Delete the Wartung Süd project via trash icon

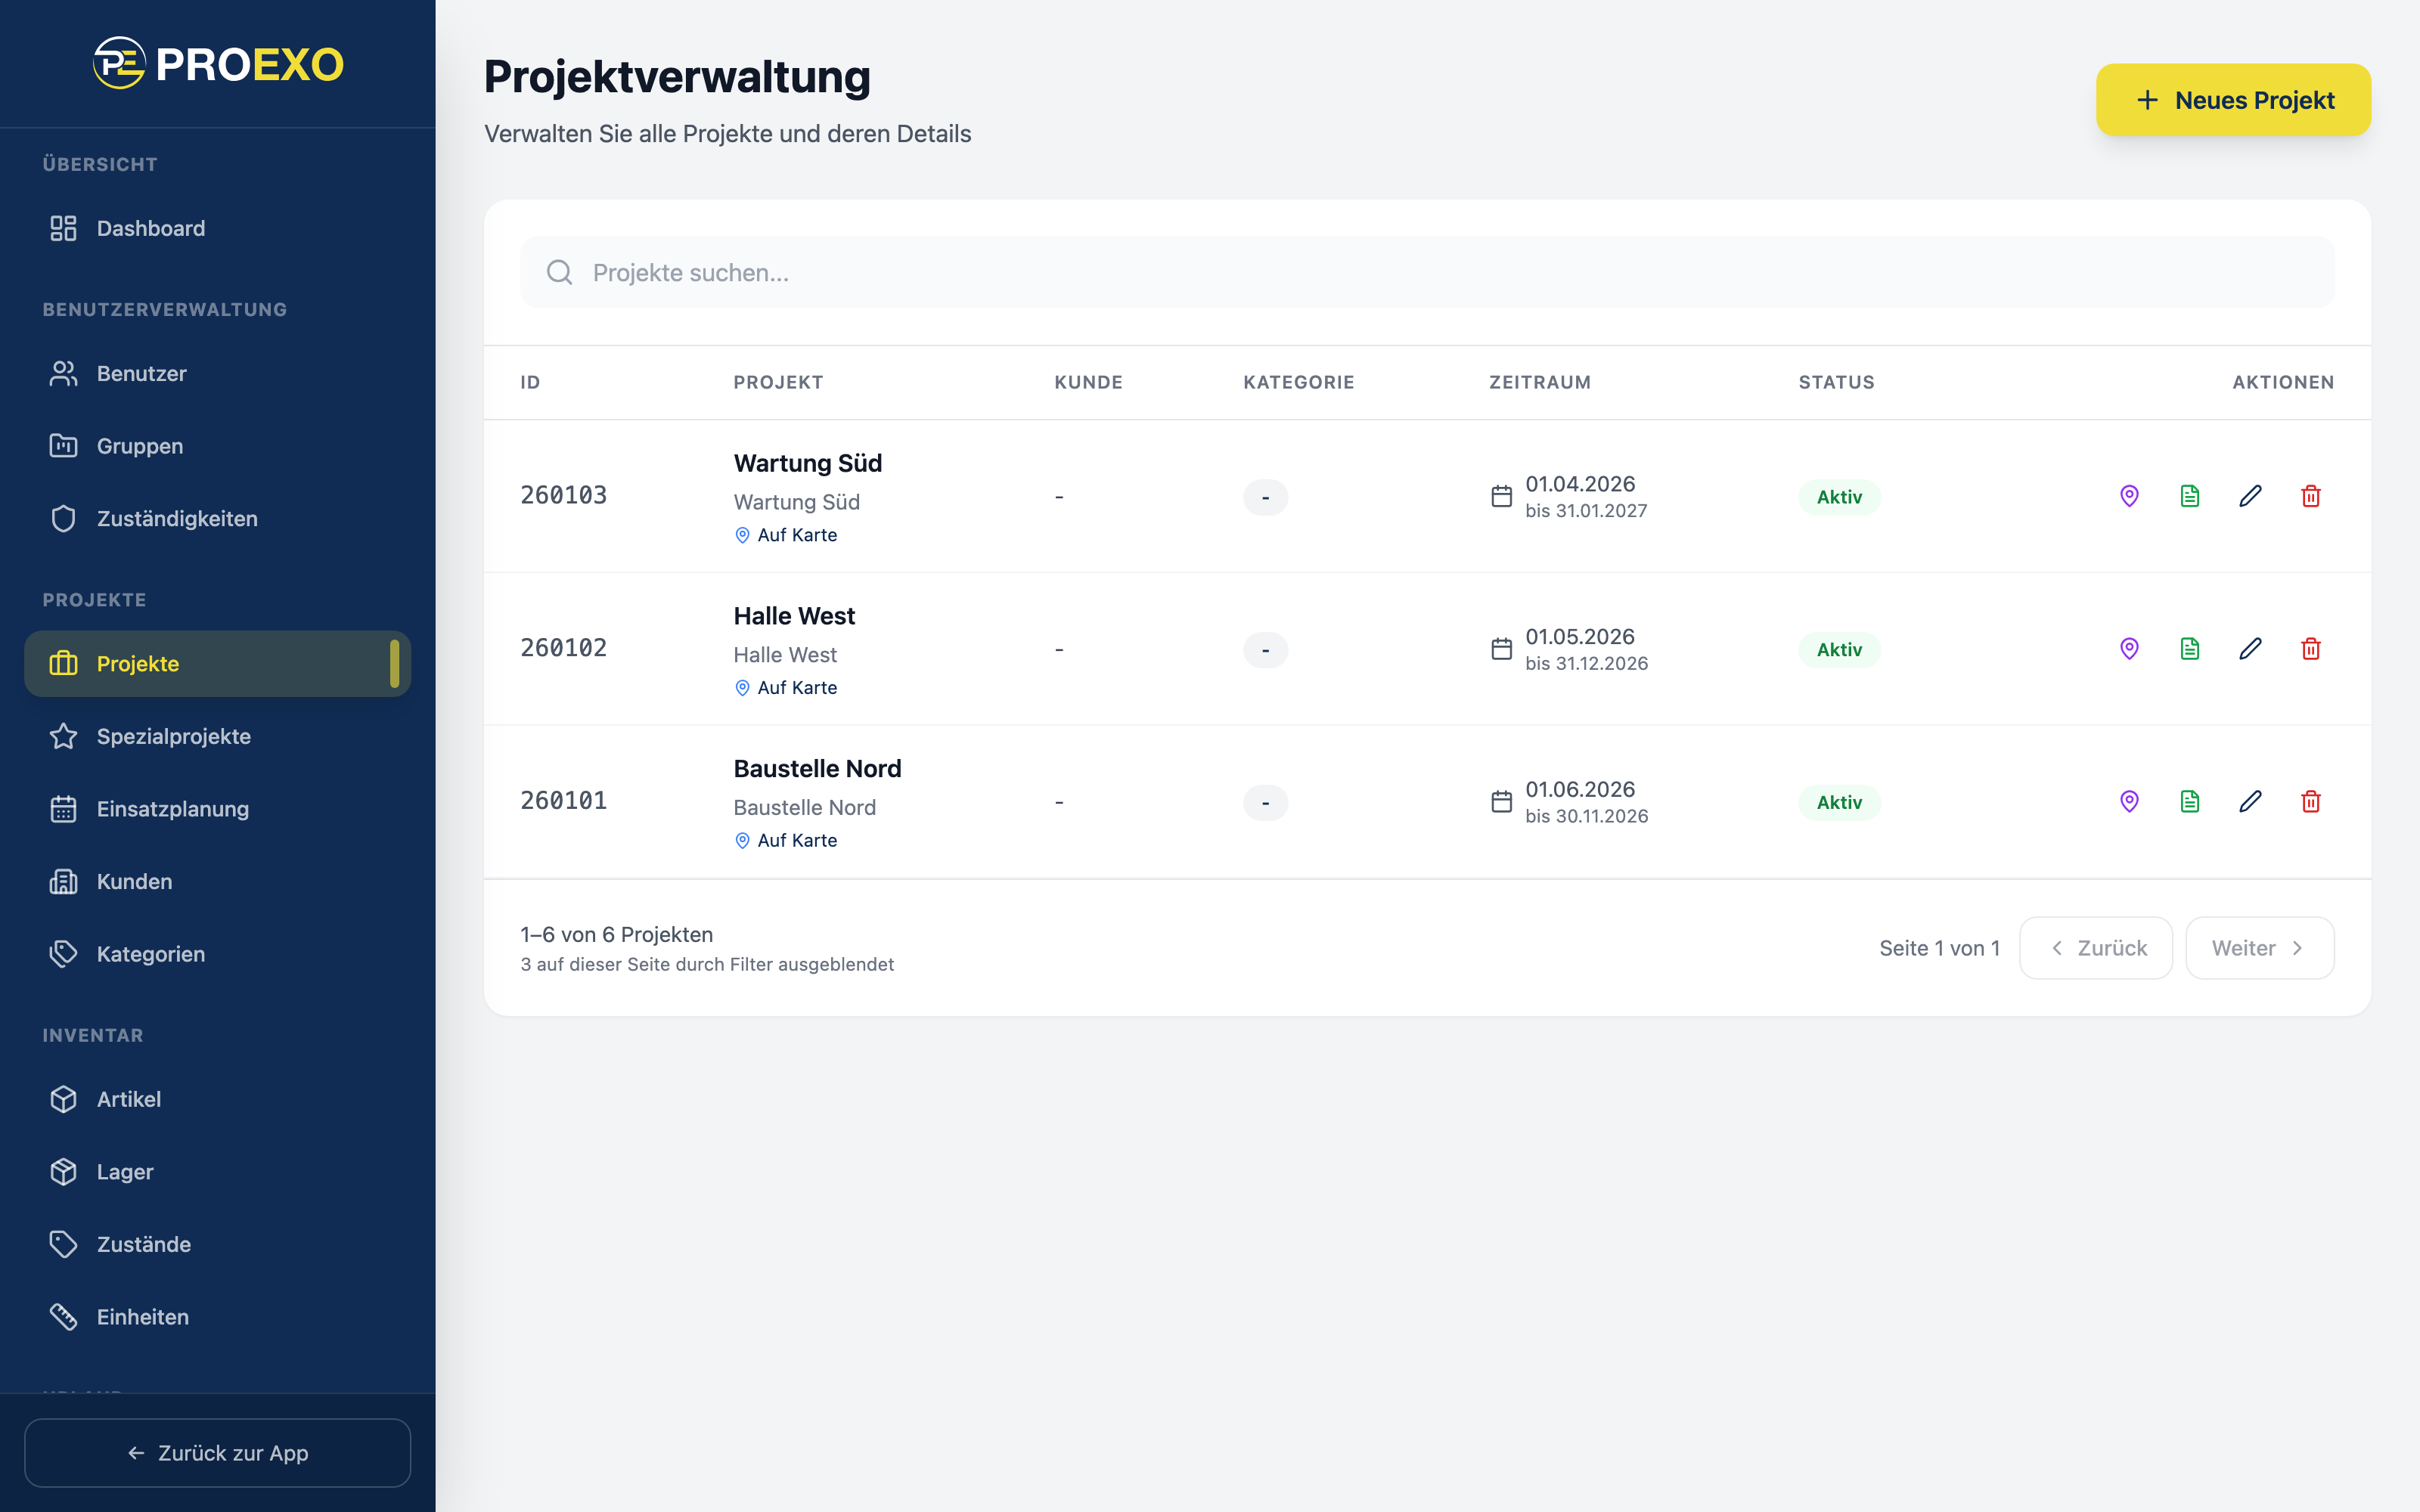click(x=2310, y=496)
